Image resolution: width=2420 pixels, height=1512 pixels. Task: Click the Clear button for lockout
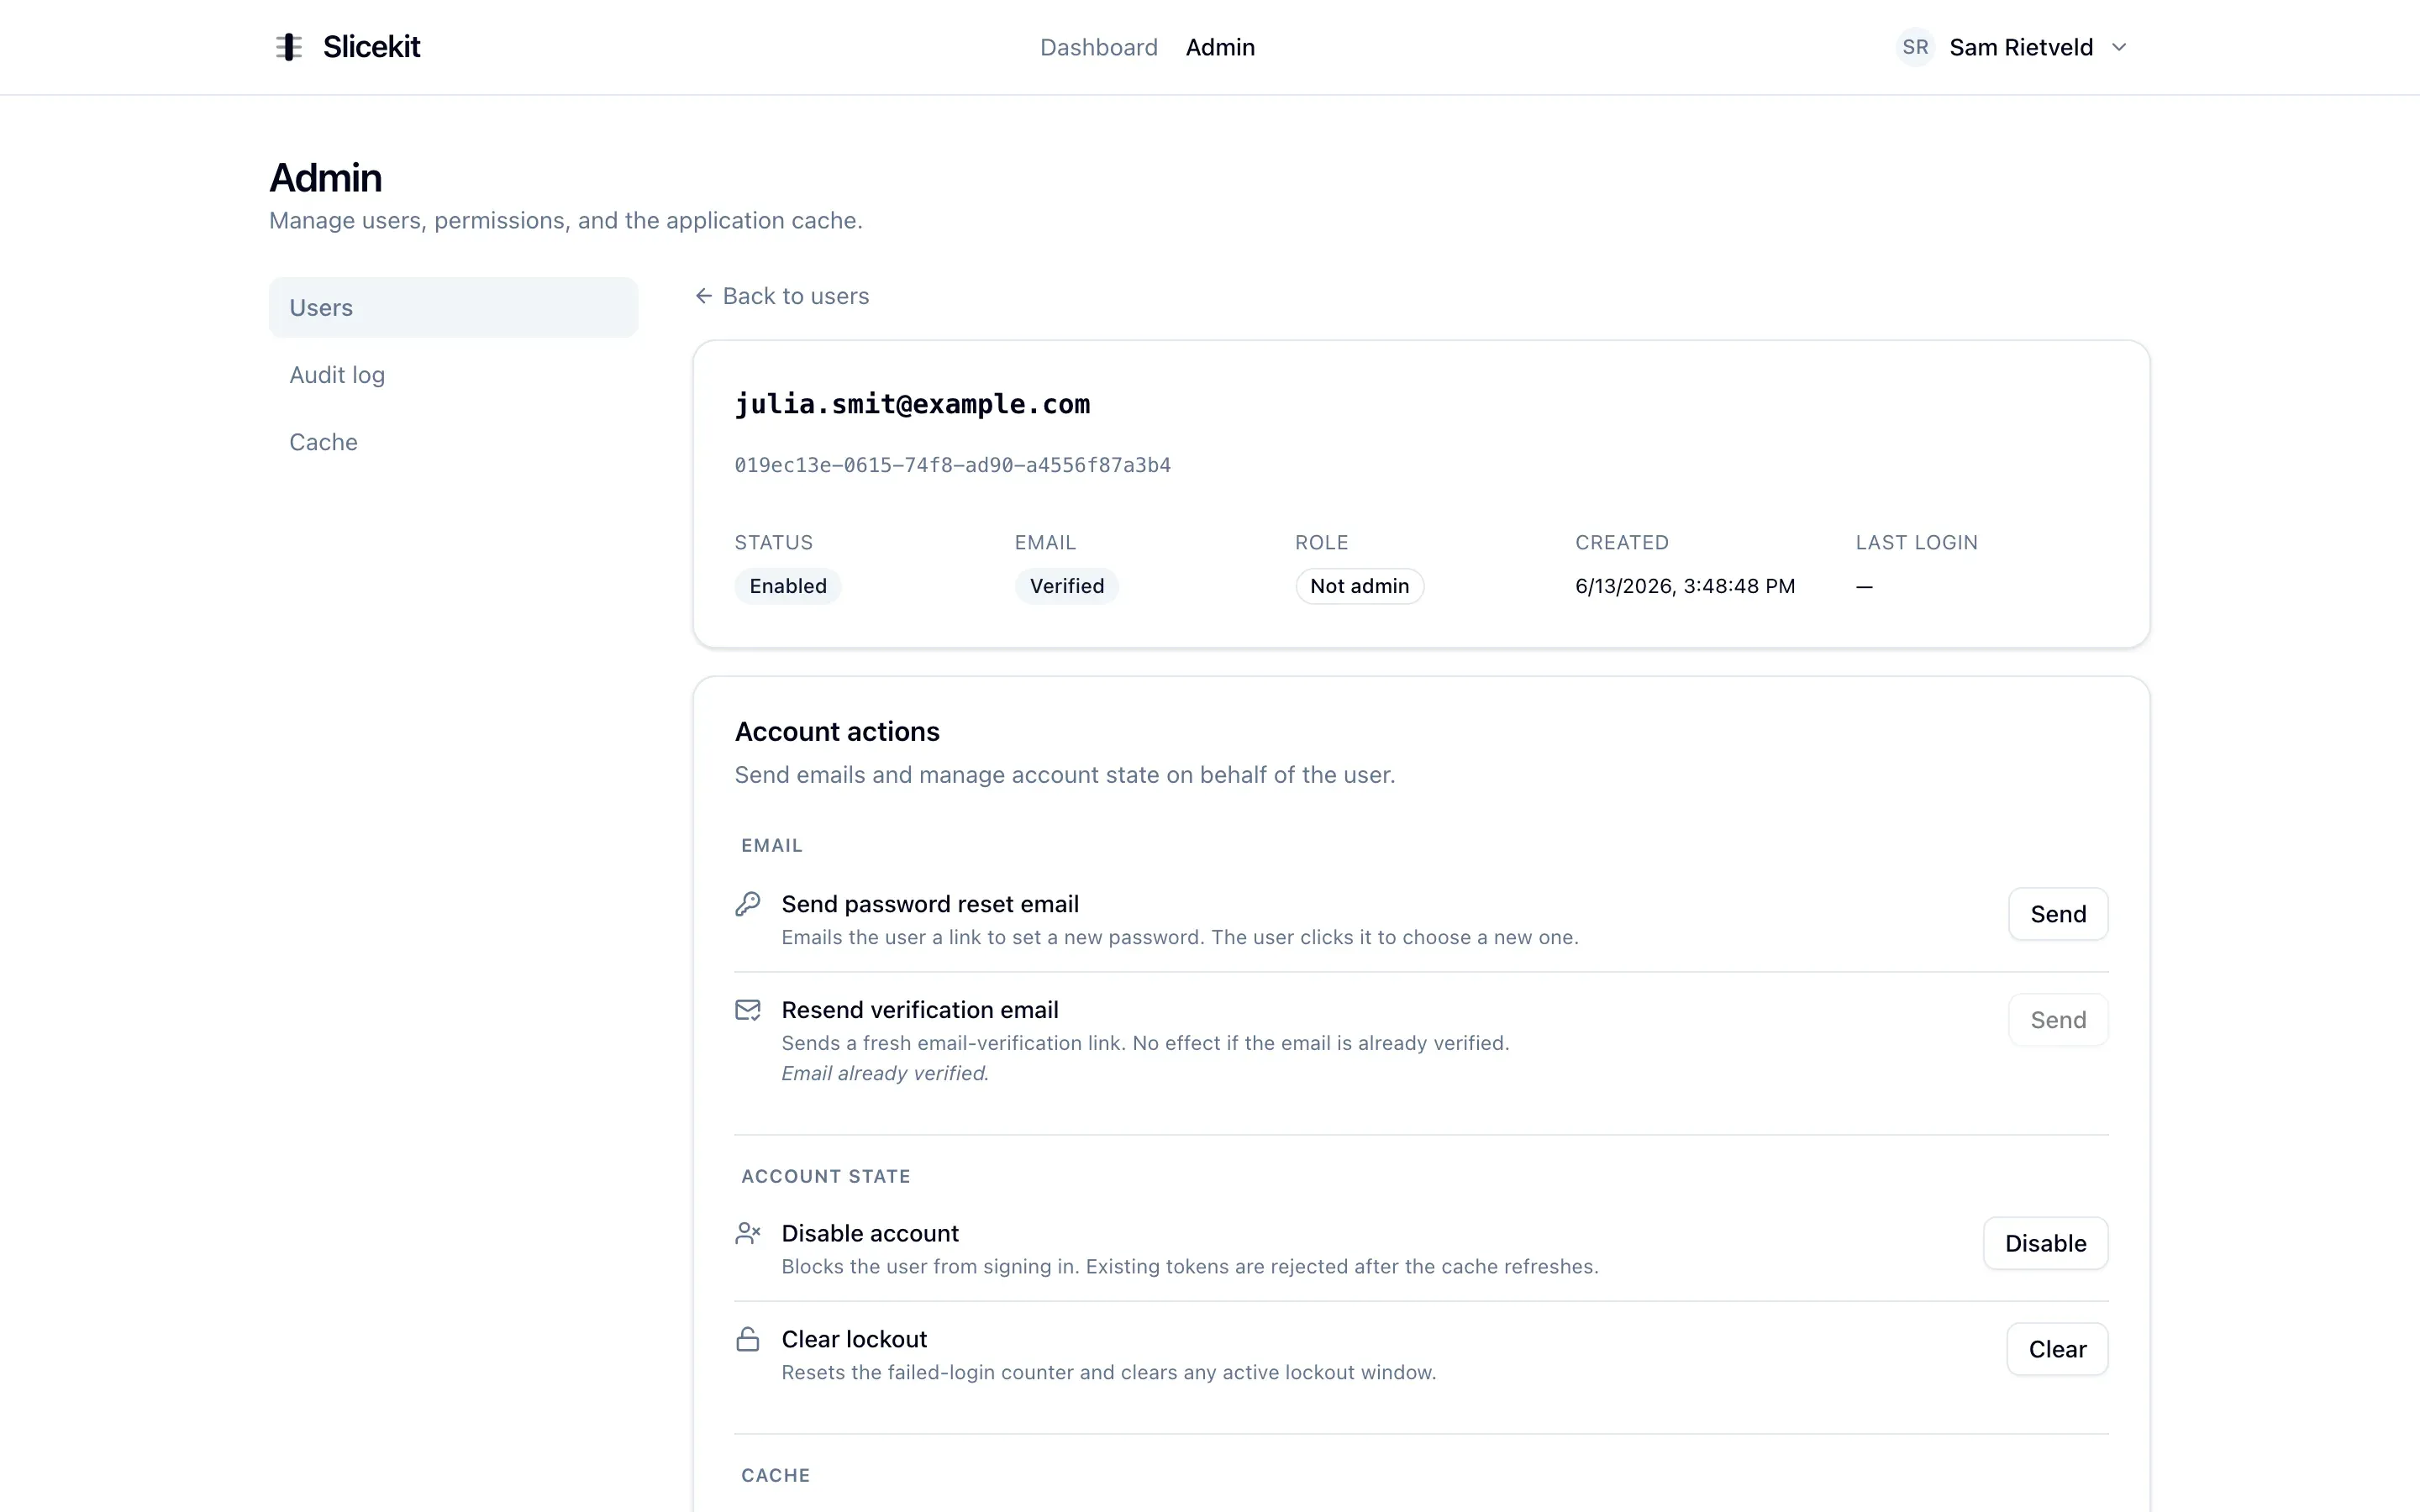point(2057,1349)
